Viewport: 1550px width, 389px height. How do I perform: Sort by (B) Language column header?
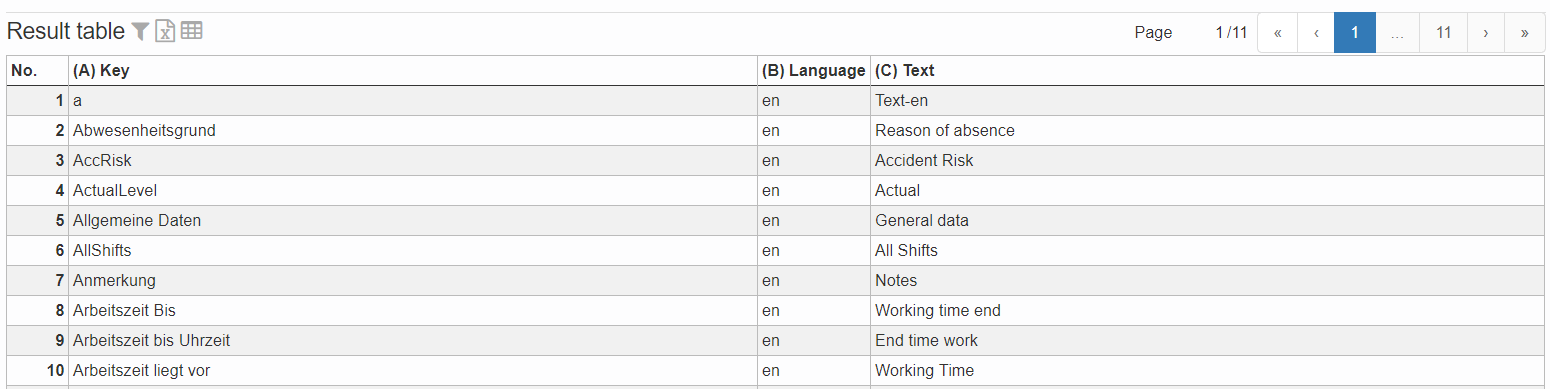814,71
